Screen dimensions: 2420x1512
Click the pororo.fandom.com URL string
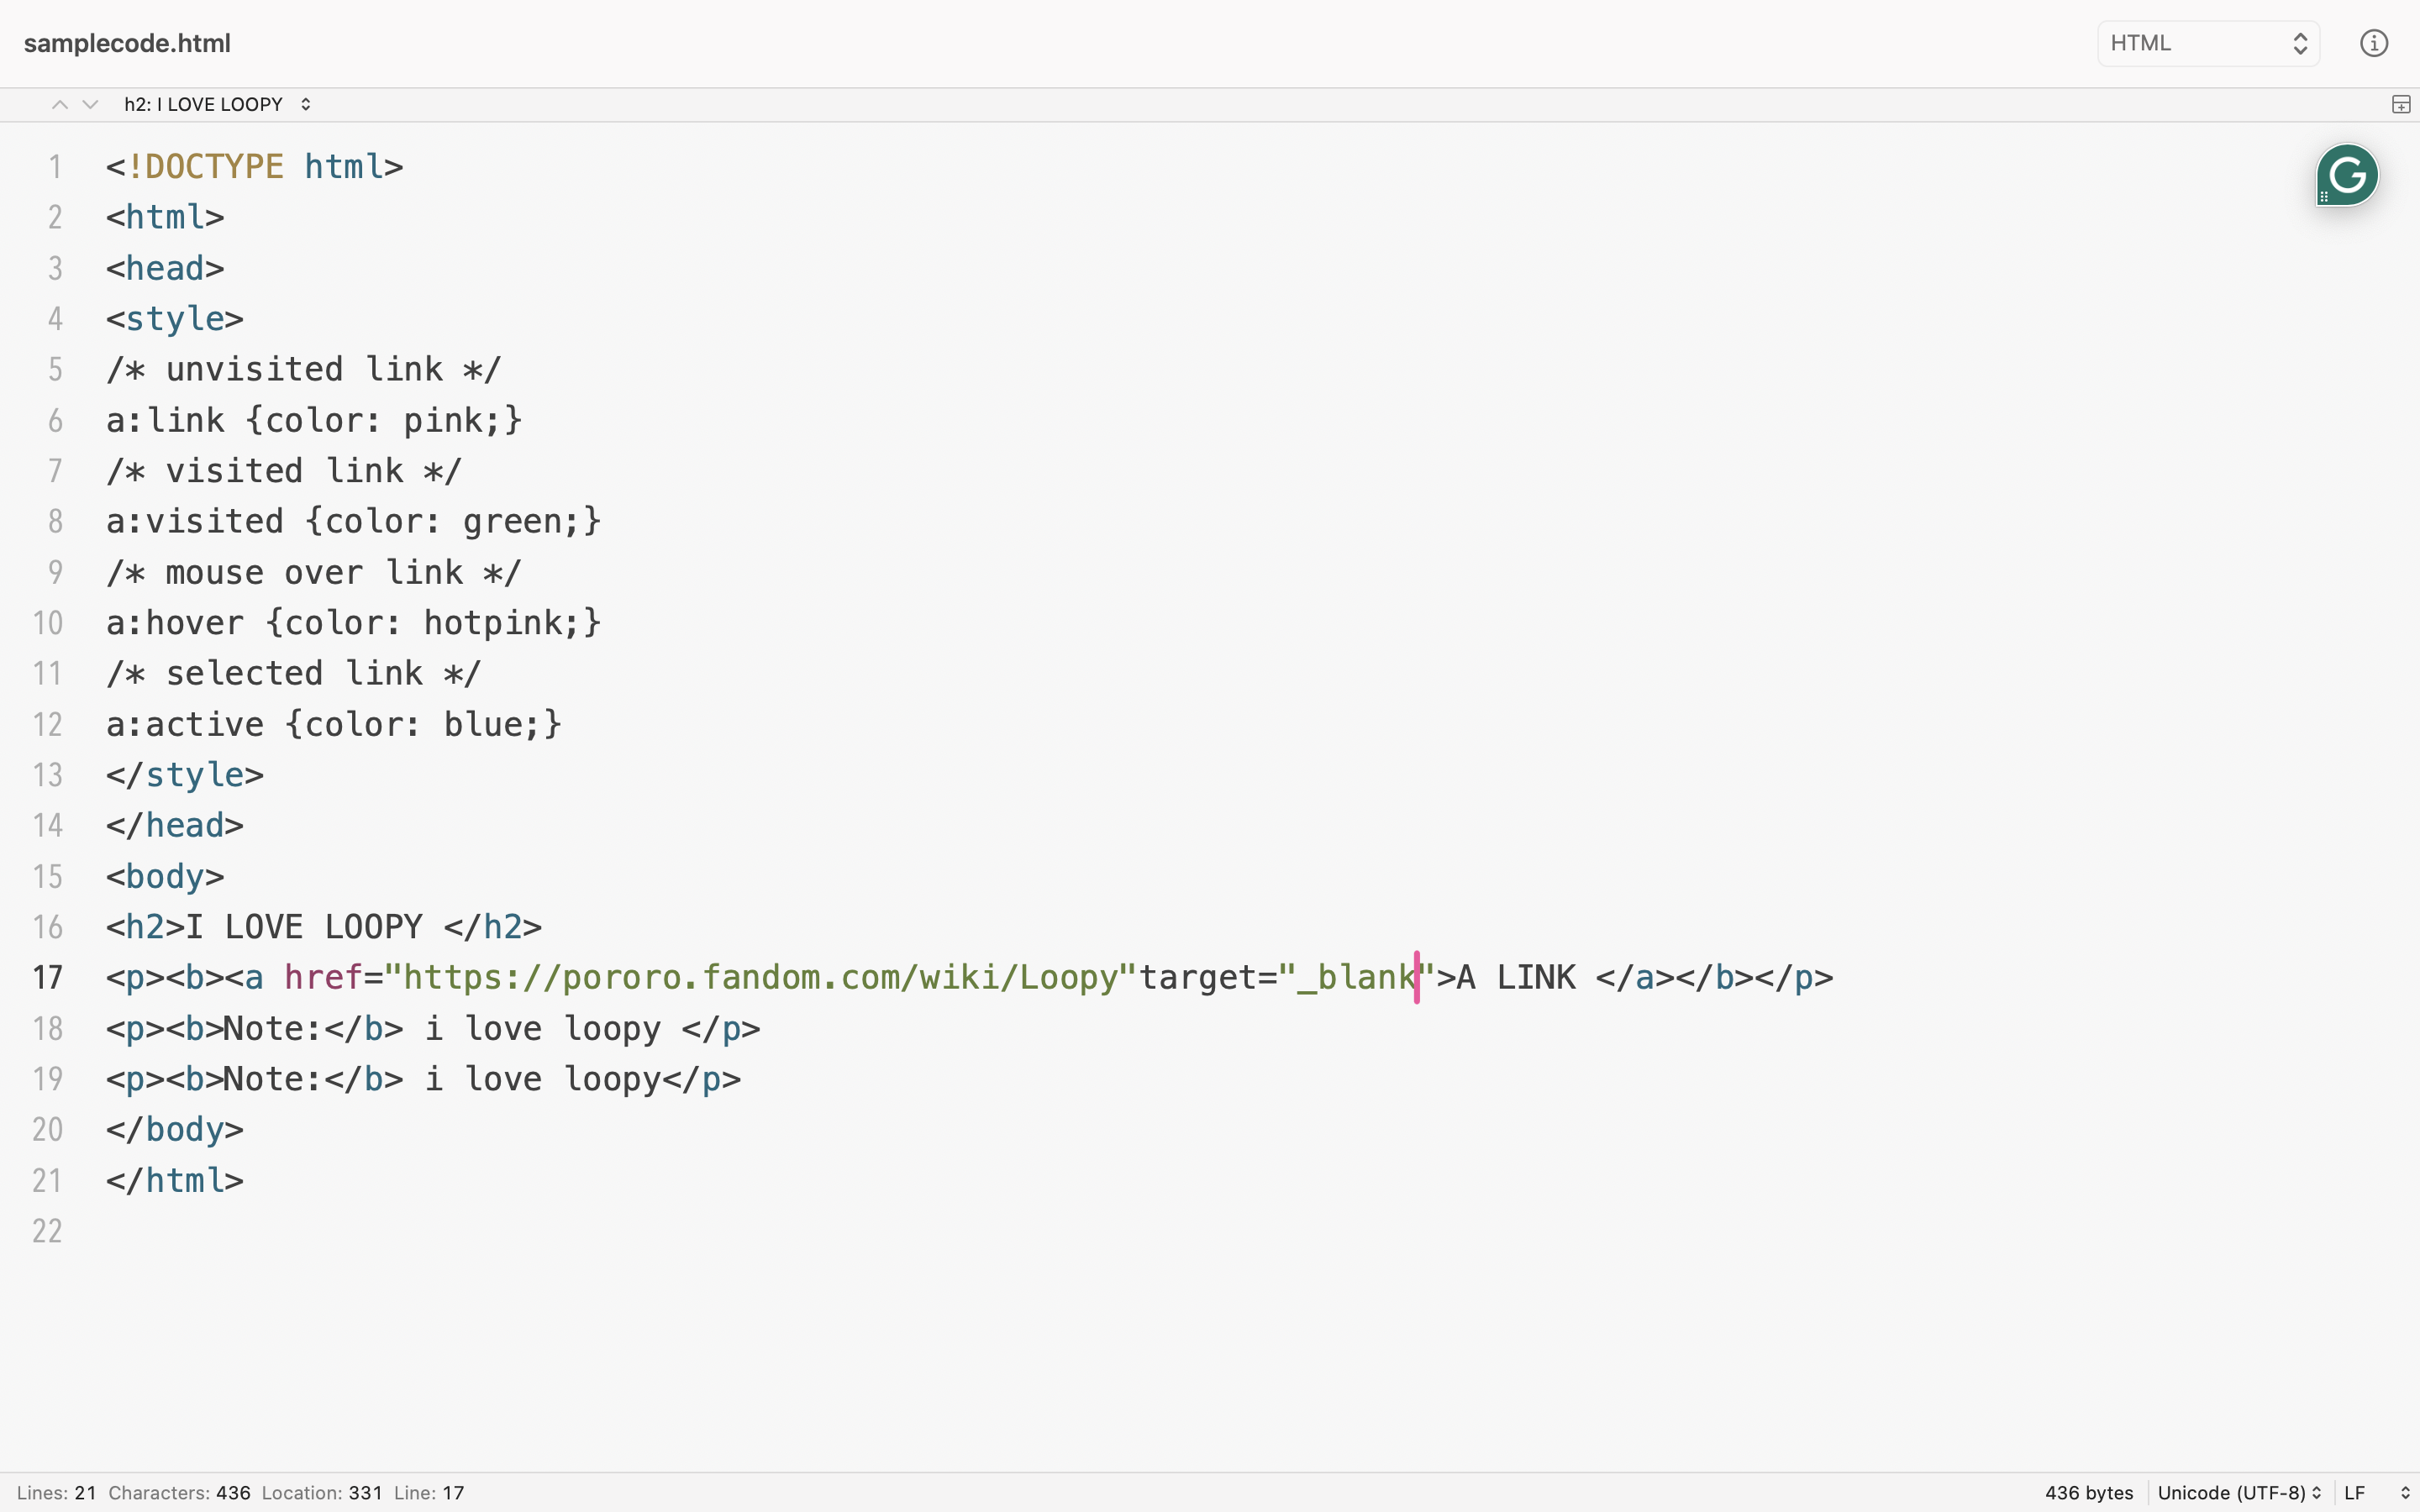(761, 977)
